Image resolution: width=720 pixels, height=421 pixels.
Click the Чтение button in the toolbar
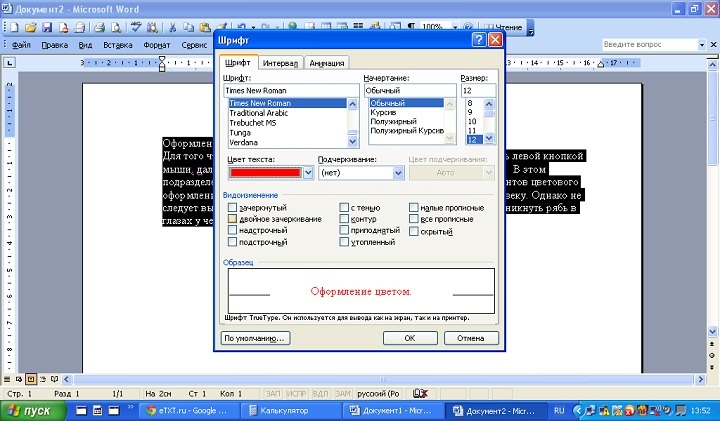(504, 28)
